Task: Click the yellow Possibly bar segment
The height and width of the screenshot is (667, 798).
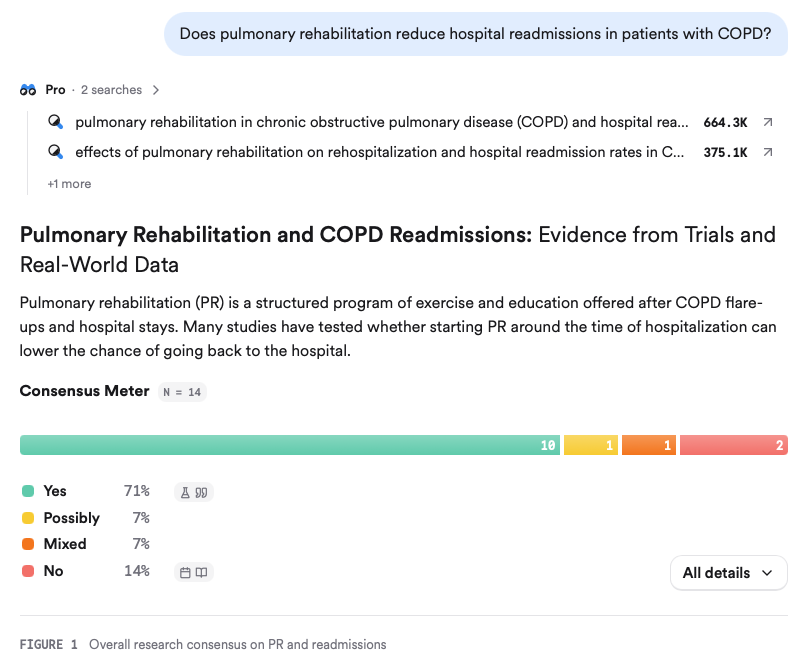Action: tap(591, 445)
